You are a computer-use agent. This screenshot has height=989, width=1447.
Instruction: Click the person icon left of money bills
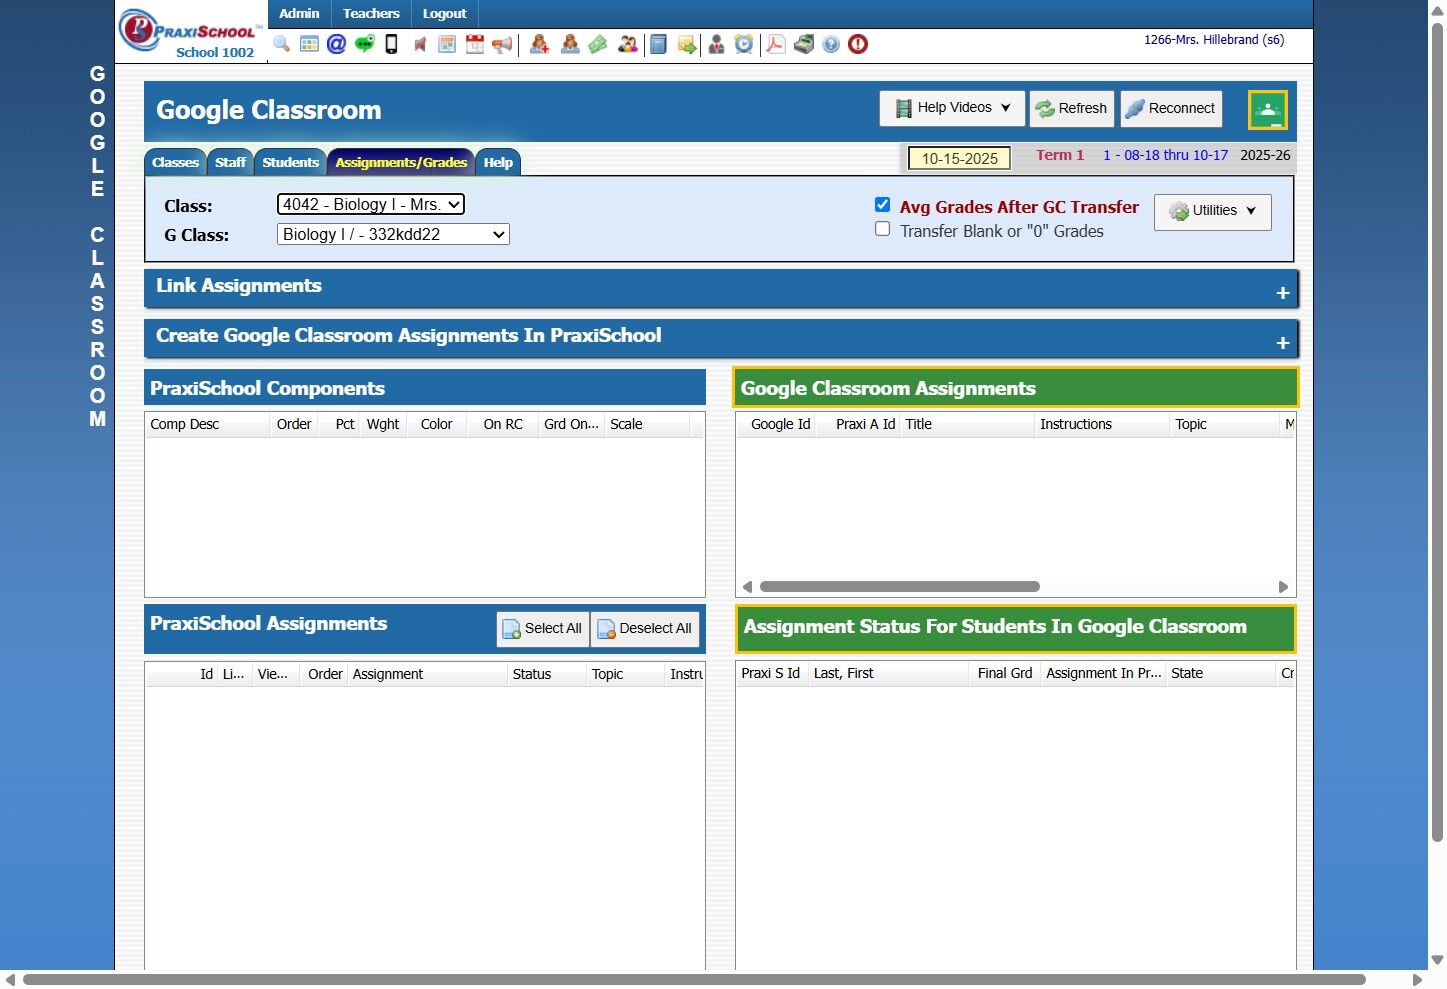tap(569, 44)
